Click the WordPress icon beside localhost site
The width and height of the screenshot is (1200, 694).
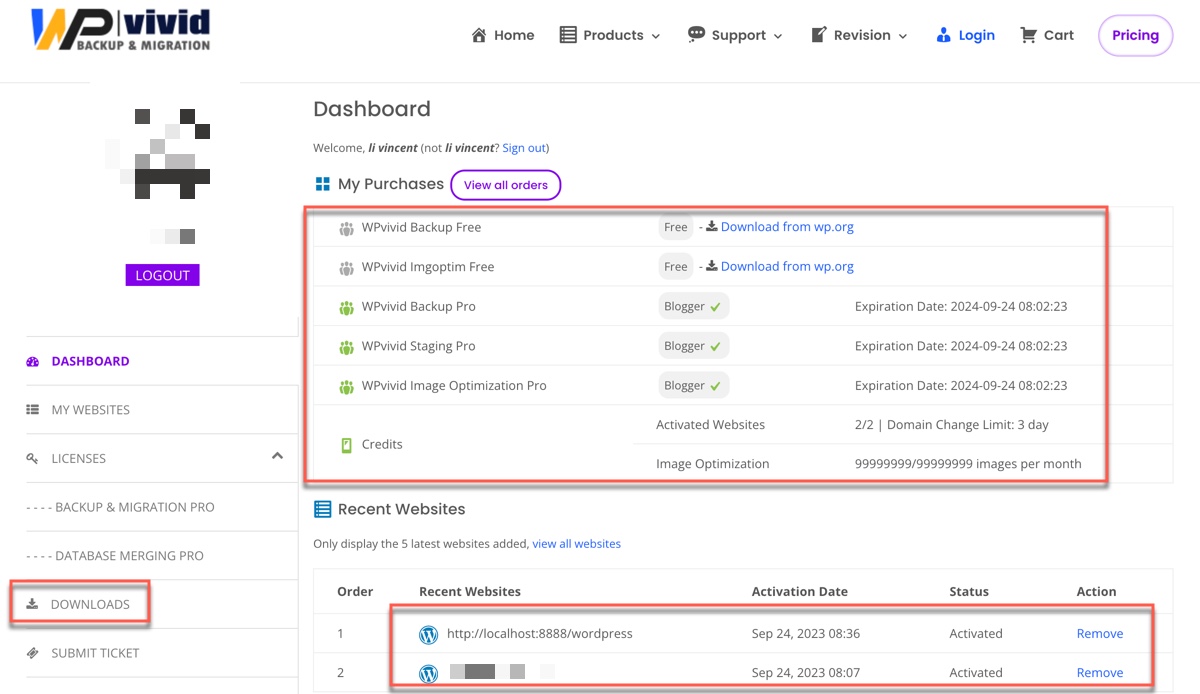428,634
